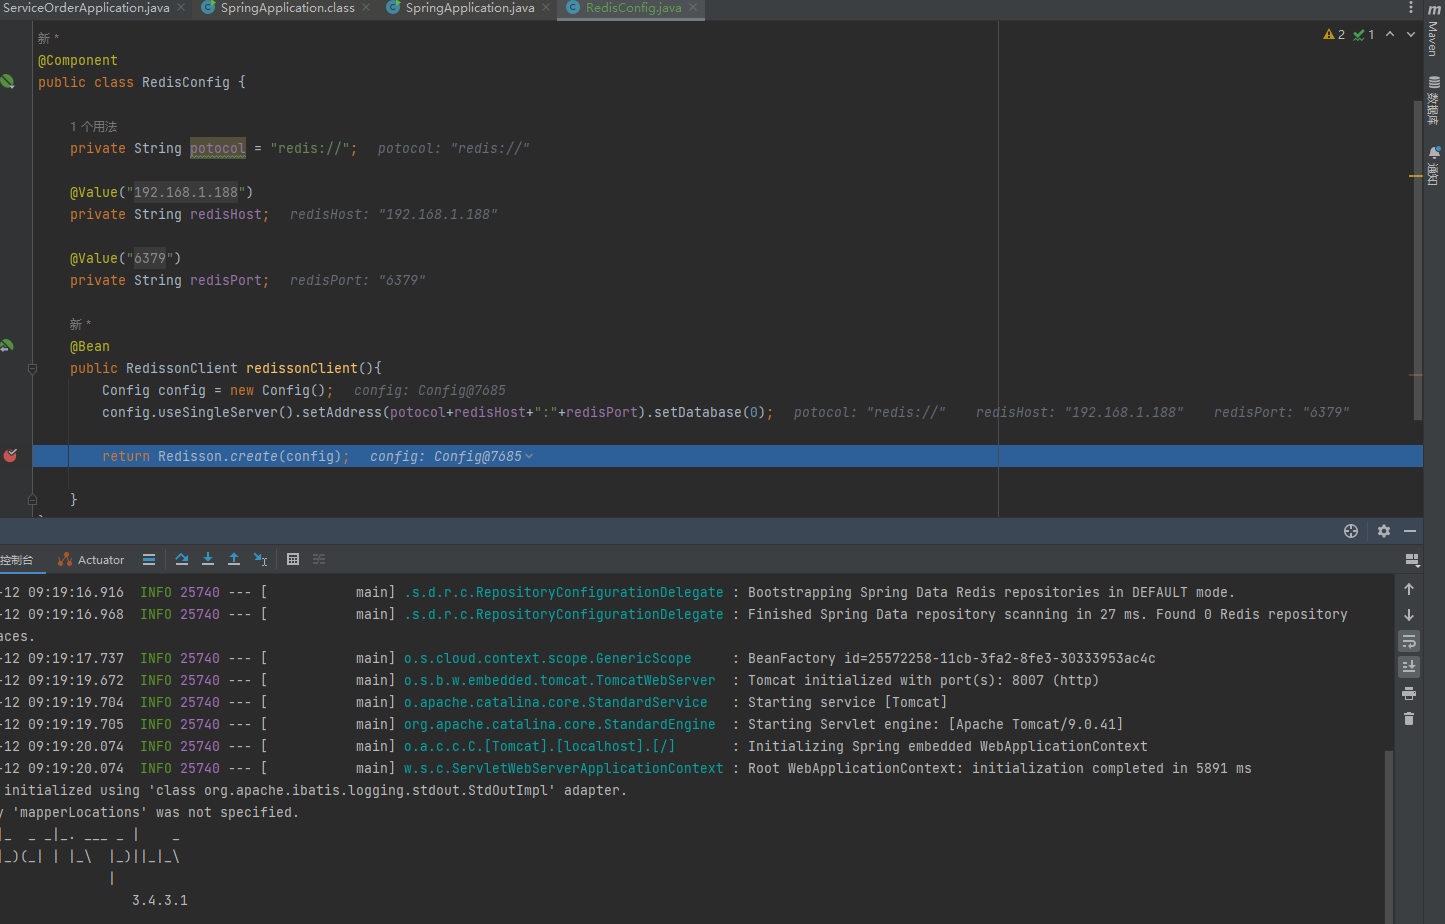Open the notifications tool window
This screenshot has height=924, width=1445.
click(1434, 166)
